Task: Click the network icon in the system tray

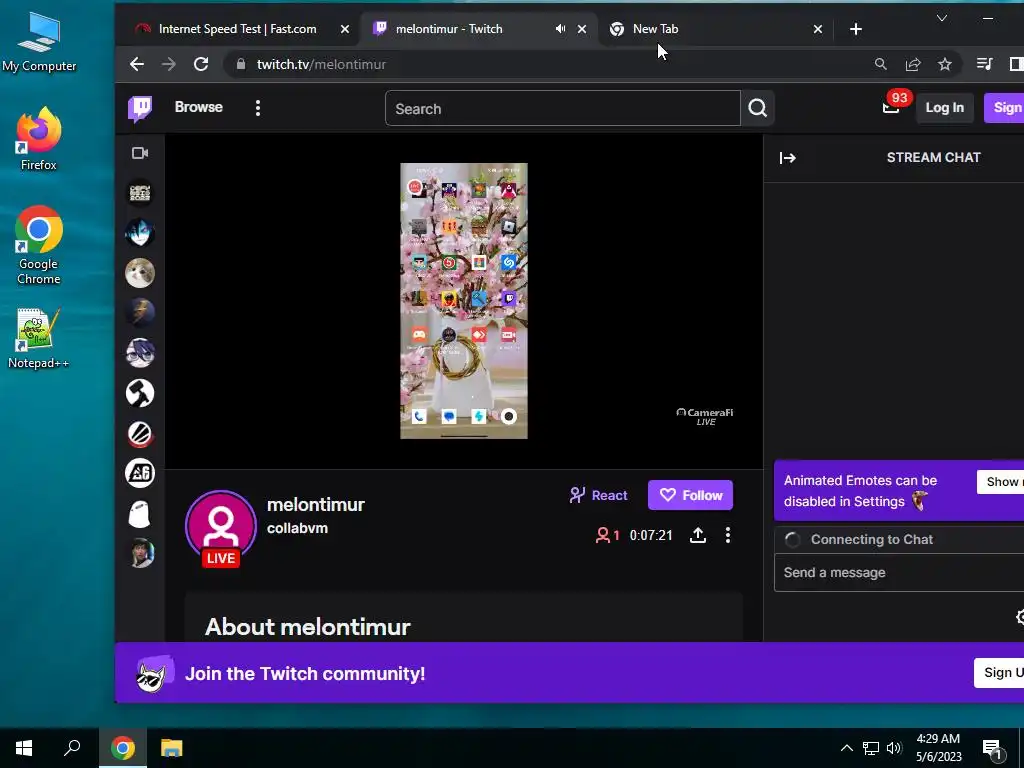Action: [x=871, y=748]
